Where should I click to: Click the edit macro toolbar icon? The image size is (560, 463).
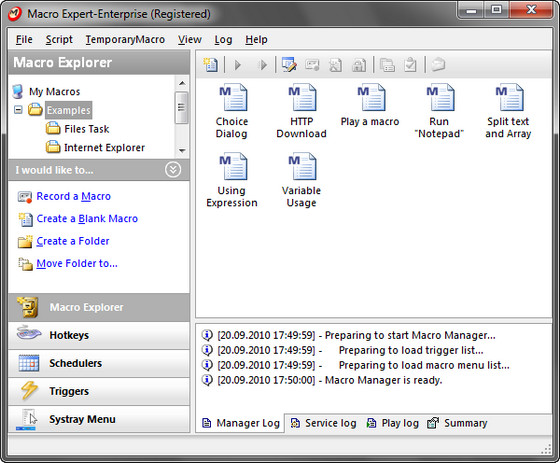[289, 65]
